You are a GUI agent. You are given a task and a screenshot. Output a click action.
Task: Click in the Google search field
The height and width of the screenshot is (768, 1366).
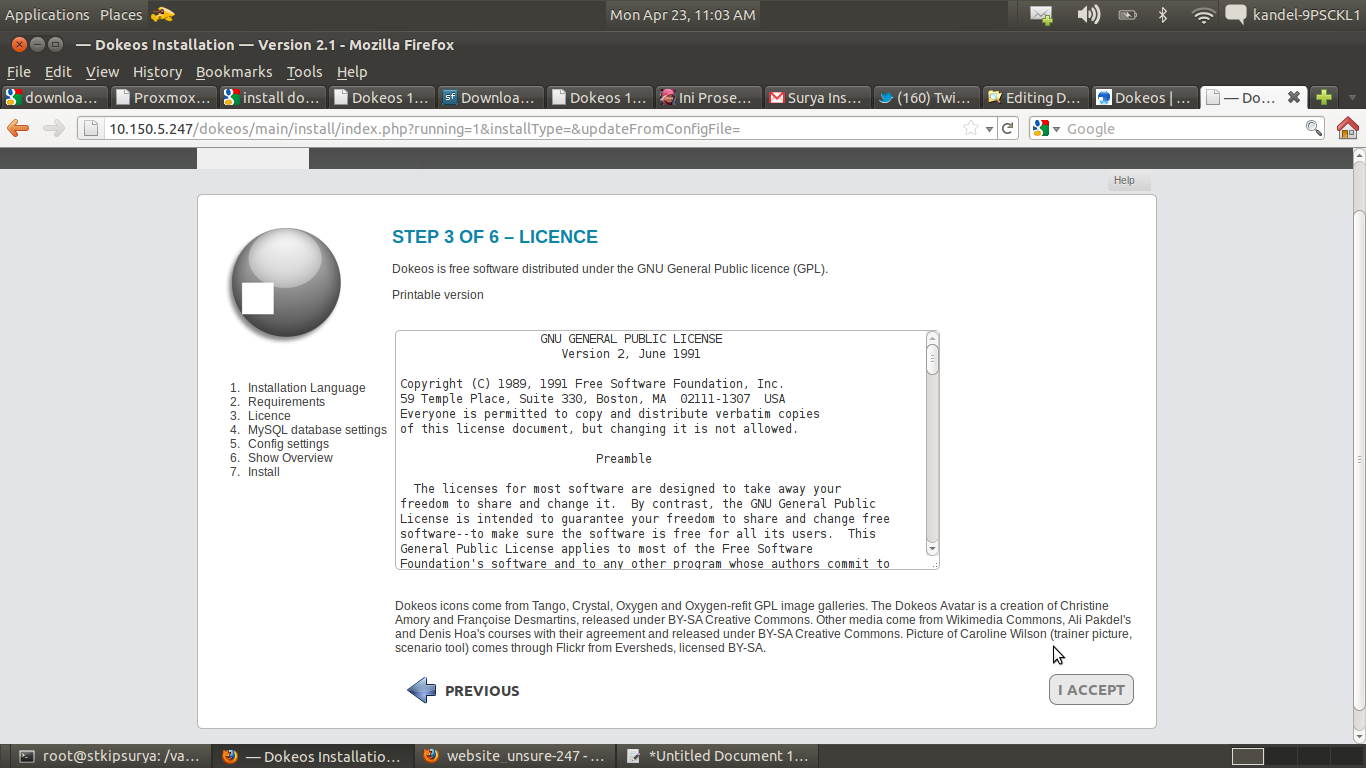pyautogui.click(x=1180, y=128)
